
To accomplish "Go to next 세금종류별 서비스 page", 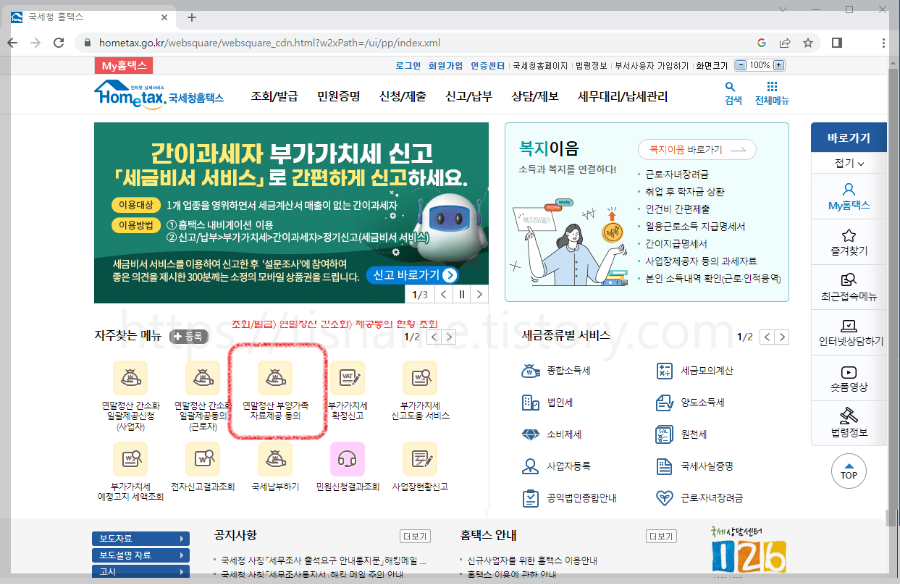I will 782,337.
